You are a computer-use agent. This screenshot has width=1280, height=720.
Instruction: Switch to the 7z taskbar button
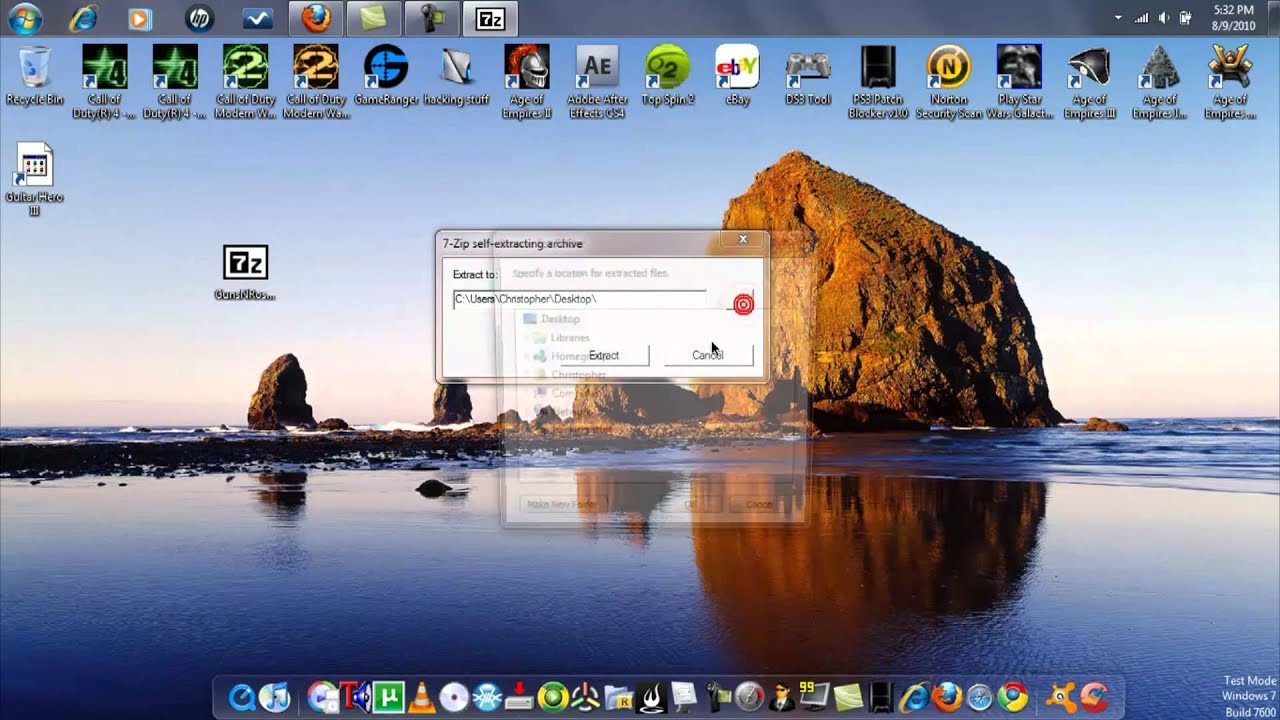[x=490, y=18]
